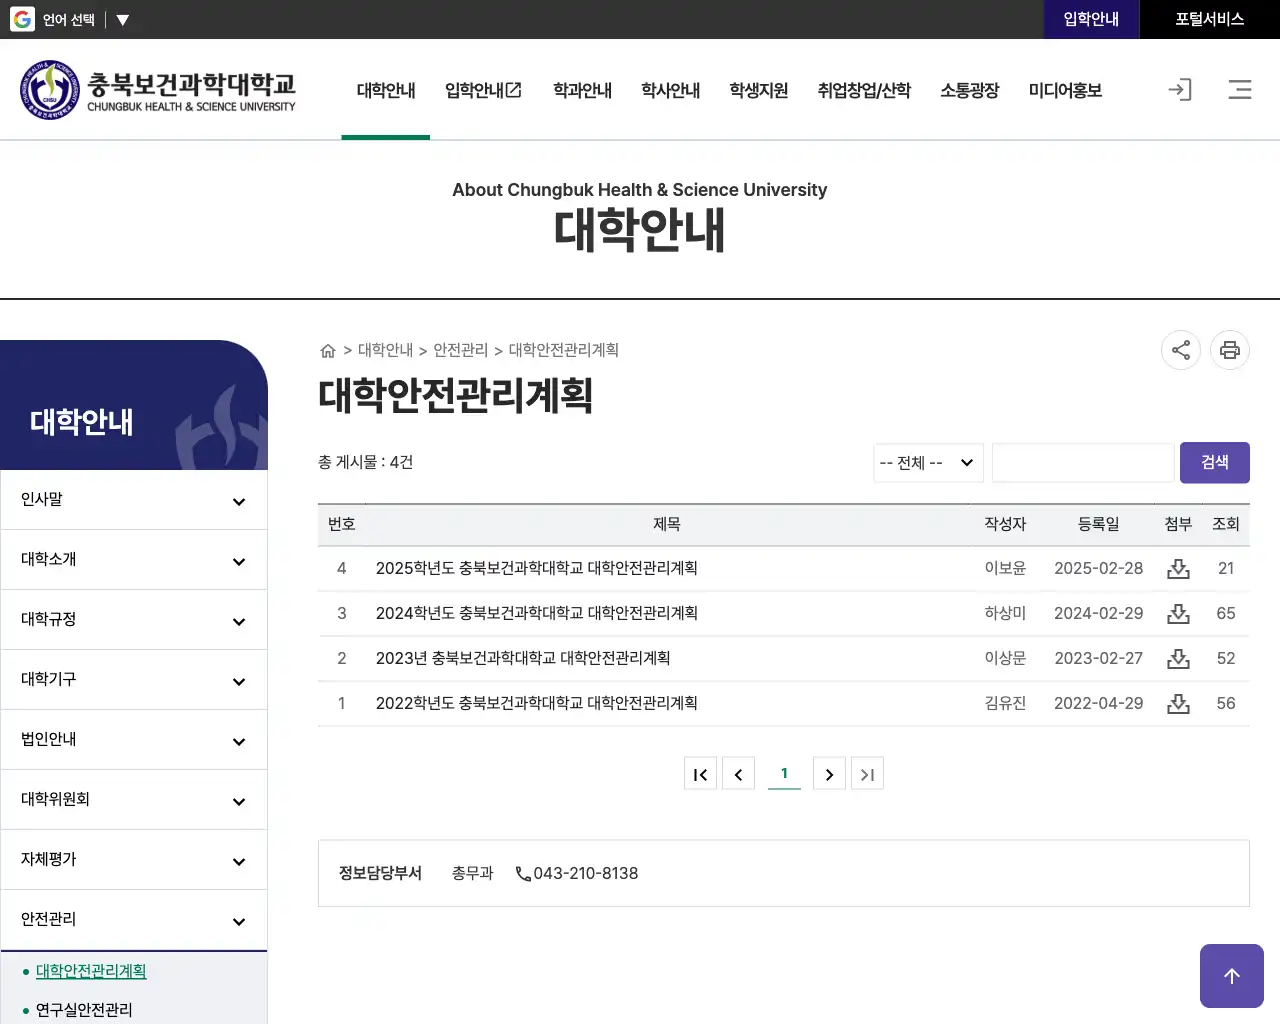Go to next page arrow
This screenshot has height=1024, width=1280.
pyautogui.click(x=829, y=774)
